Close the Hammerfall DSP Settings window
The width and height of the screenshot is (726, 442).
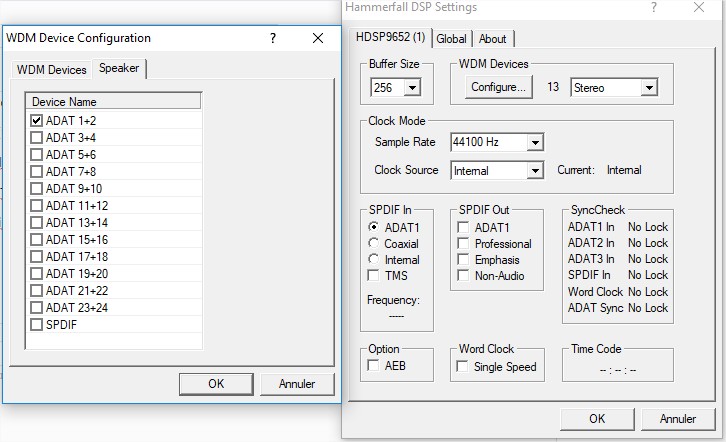click(x=699, y=7)
